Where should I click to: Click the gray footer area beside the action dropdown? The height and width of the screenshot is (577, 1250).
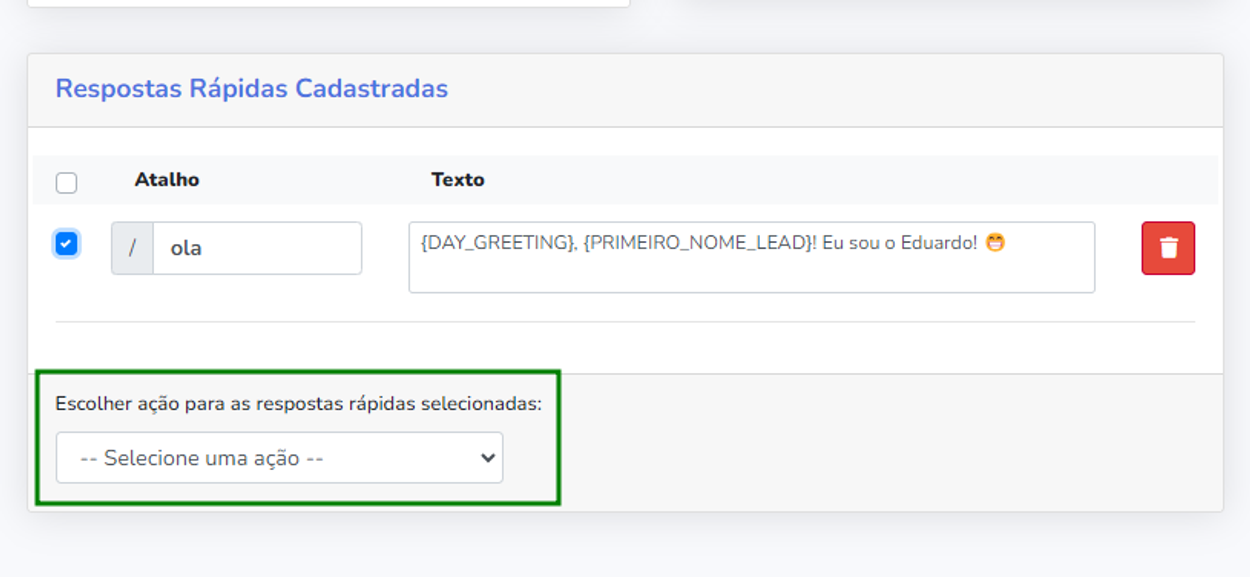coord(890,443)
